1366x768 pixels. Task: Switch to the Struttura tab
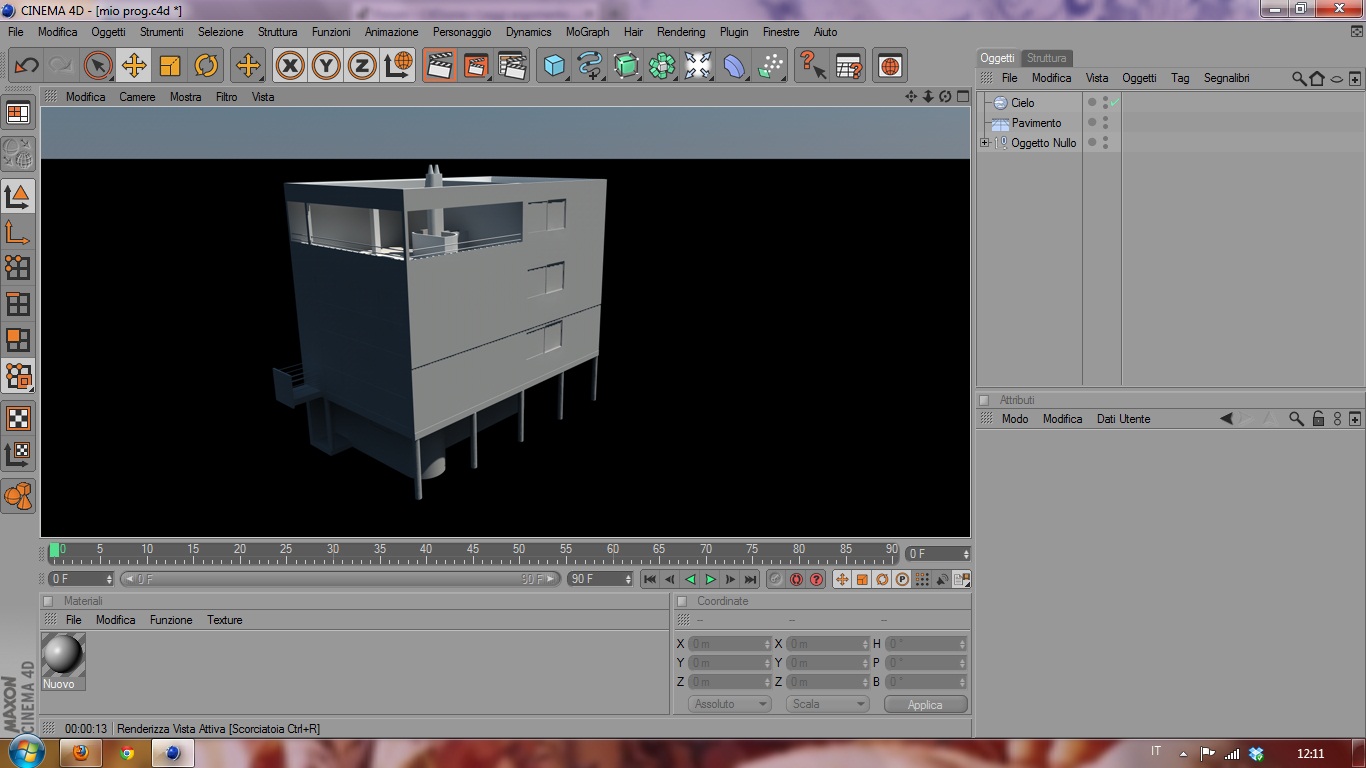(x=1046, y=58)
